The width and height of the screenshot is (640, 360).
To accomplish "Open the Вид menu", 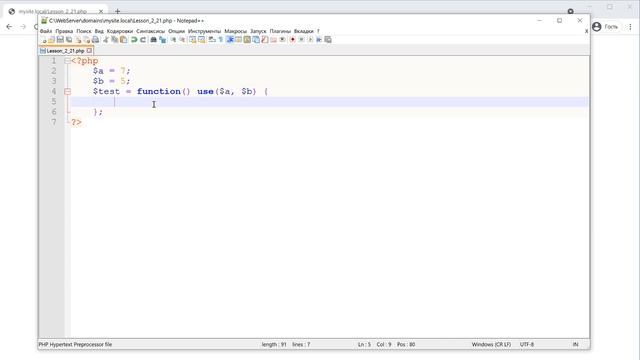I will coord(99,31).
